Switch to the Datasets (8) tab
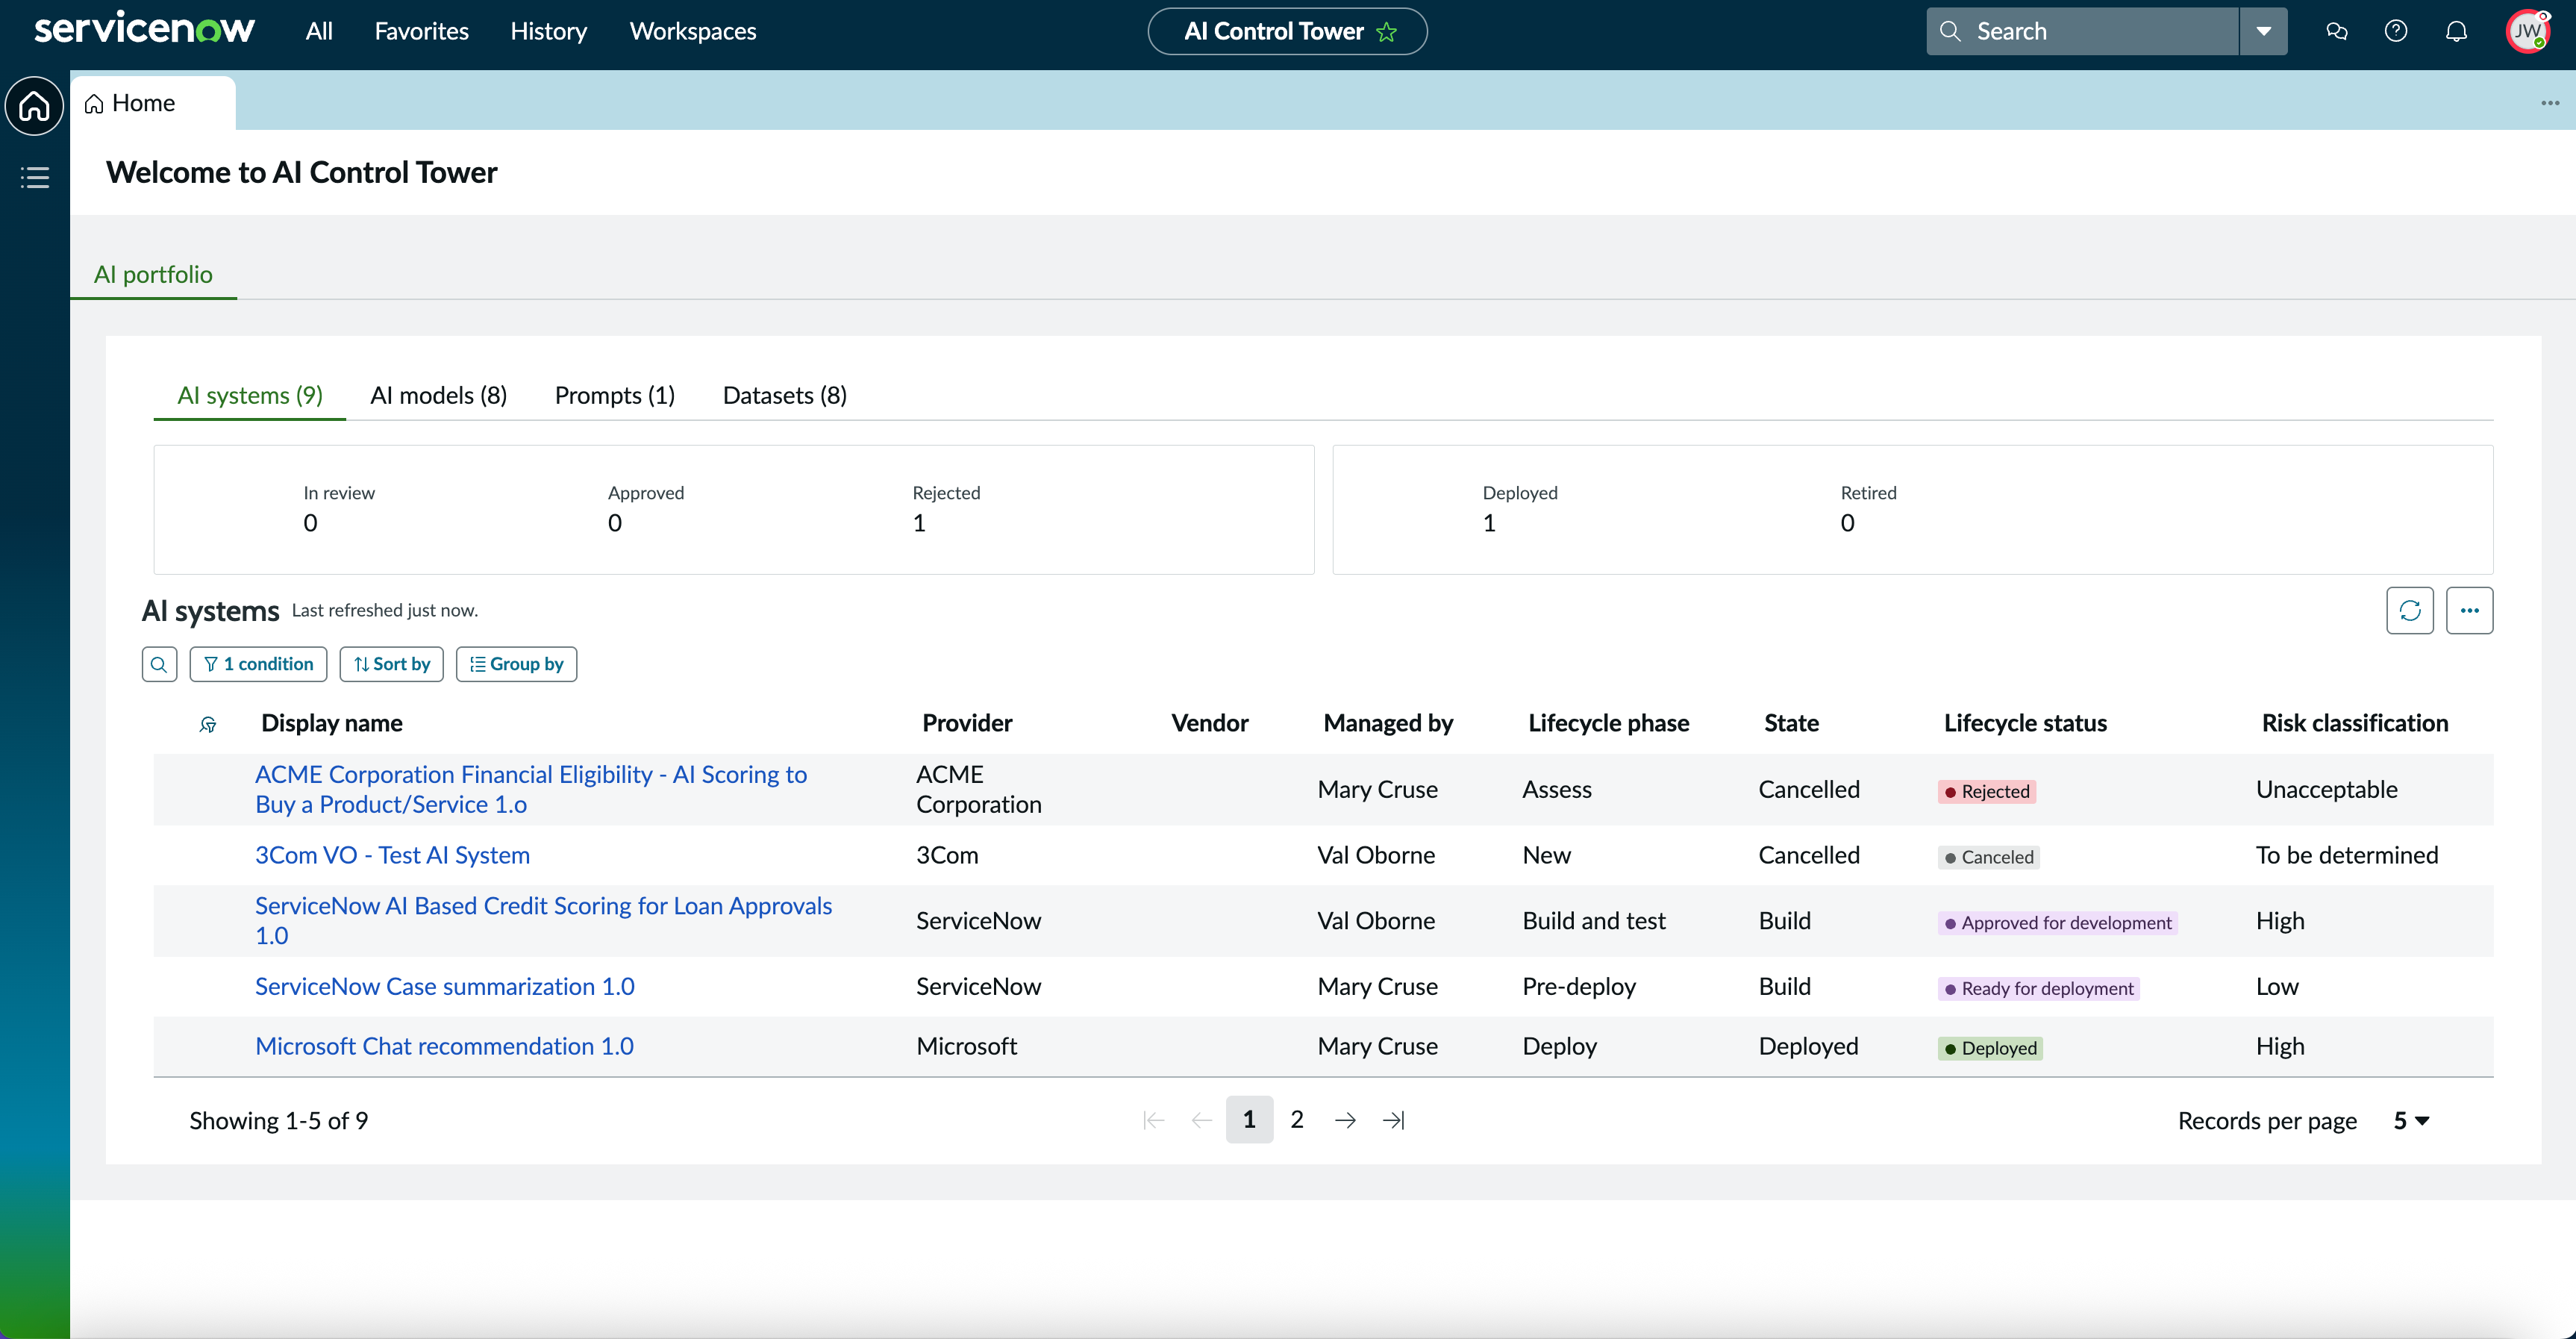2576x1339 pixels. pyautogui.click(x=785, y=395)
